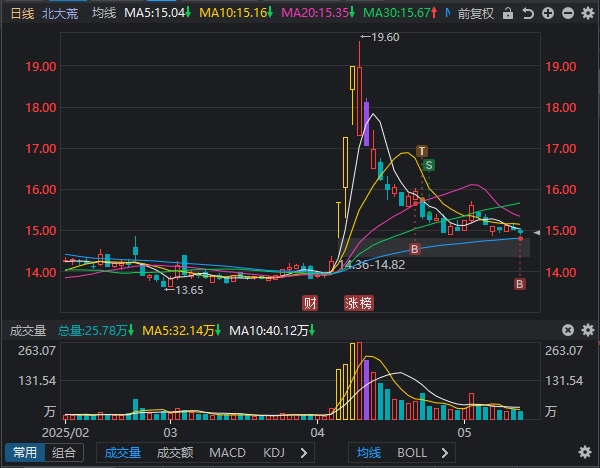Toggle the 均线 overlay at the bottom
600x468 pixels.
[370, 453]
